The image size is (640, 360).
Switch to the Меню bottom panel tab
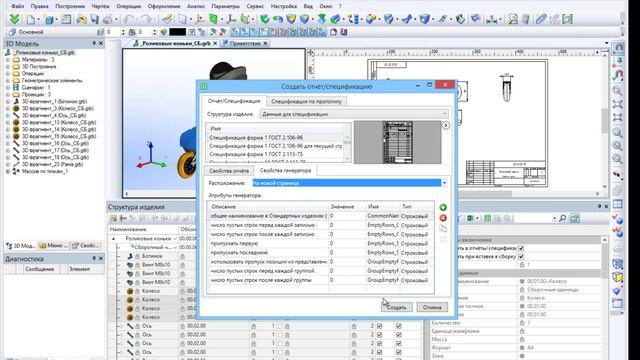(53, 245)
